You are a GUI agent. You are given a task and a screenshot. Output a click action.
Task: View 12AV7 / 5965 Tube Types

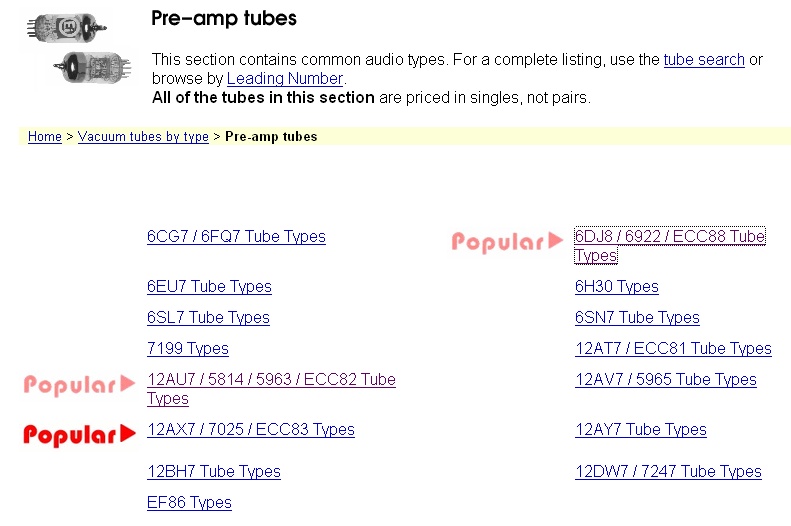coord(666,380)
